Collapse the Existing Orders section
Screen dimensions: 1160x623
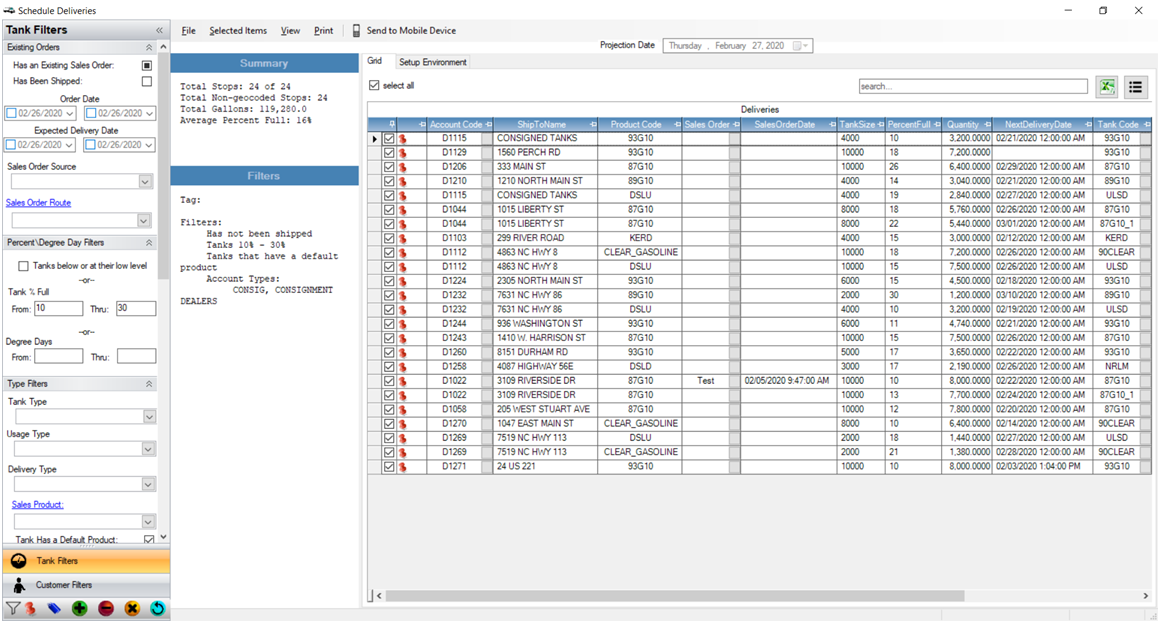point(149,47)
